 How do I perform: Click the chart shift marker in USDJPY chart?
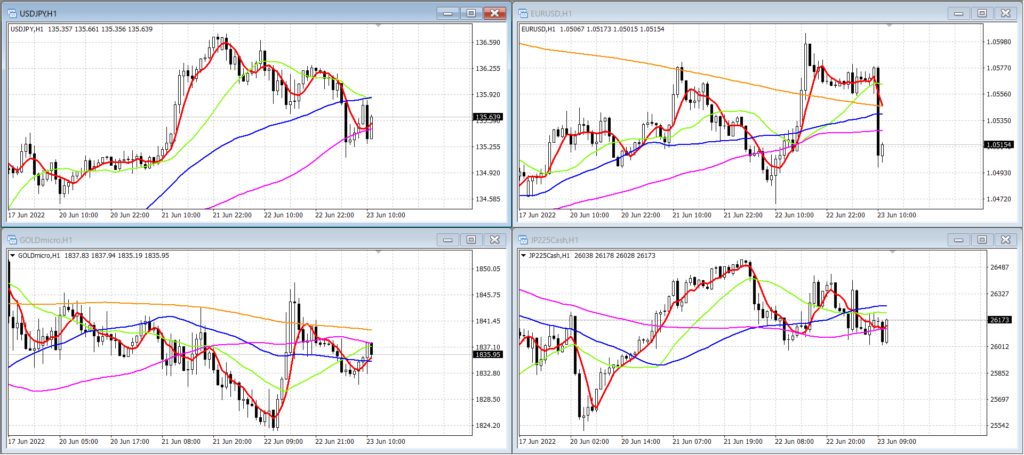(379, 25)
